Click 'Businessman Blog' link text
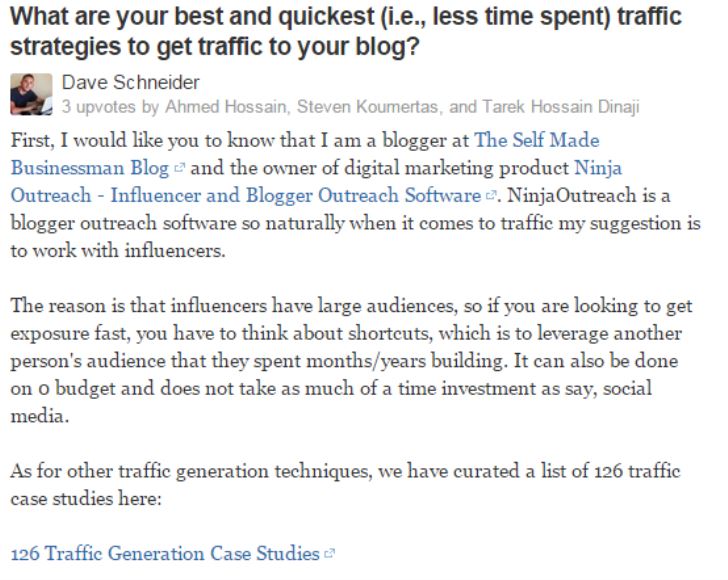The image size is (728, 580). 90,168
